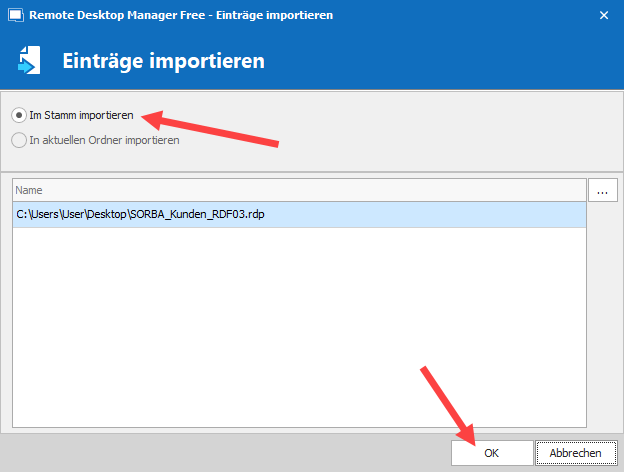The image size is (624, 472).
Task: Click the blank space right of the radio options
Action: point(450,128)
